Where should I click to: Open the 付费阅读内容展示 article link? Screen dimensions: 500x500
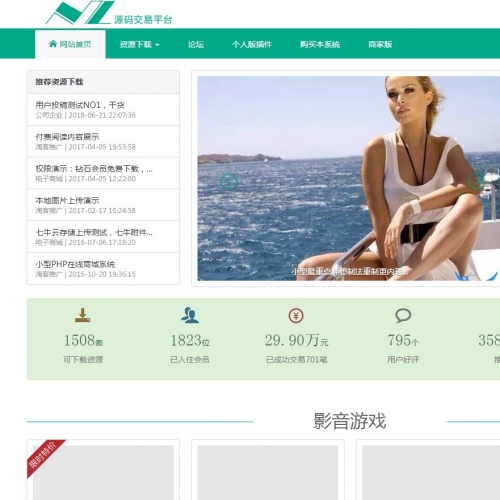tap(67, 137)
